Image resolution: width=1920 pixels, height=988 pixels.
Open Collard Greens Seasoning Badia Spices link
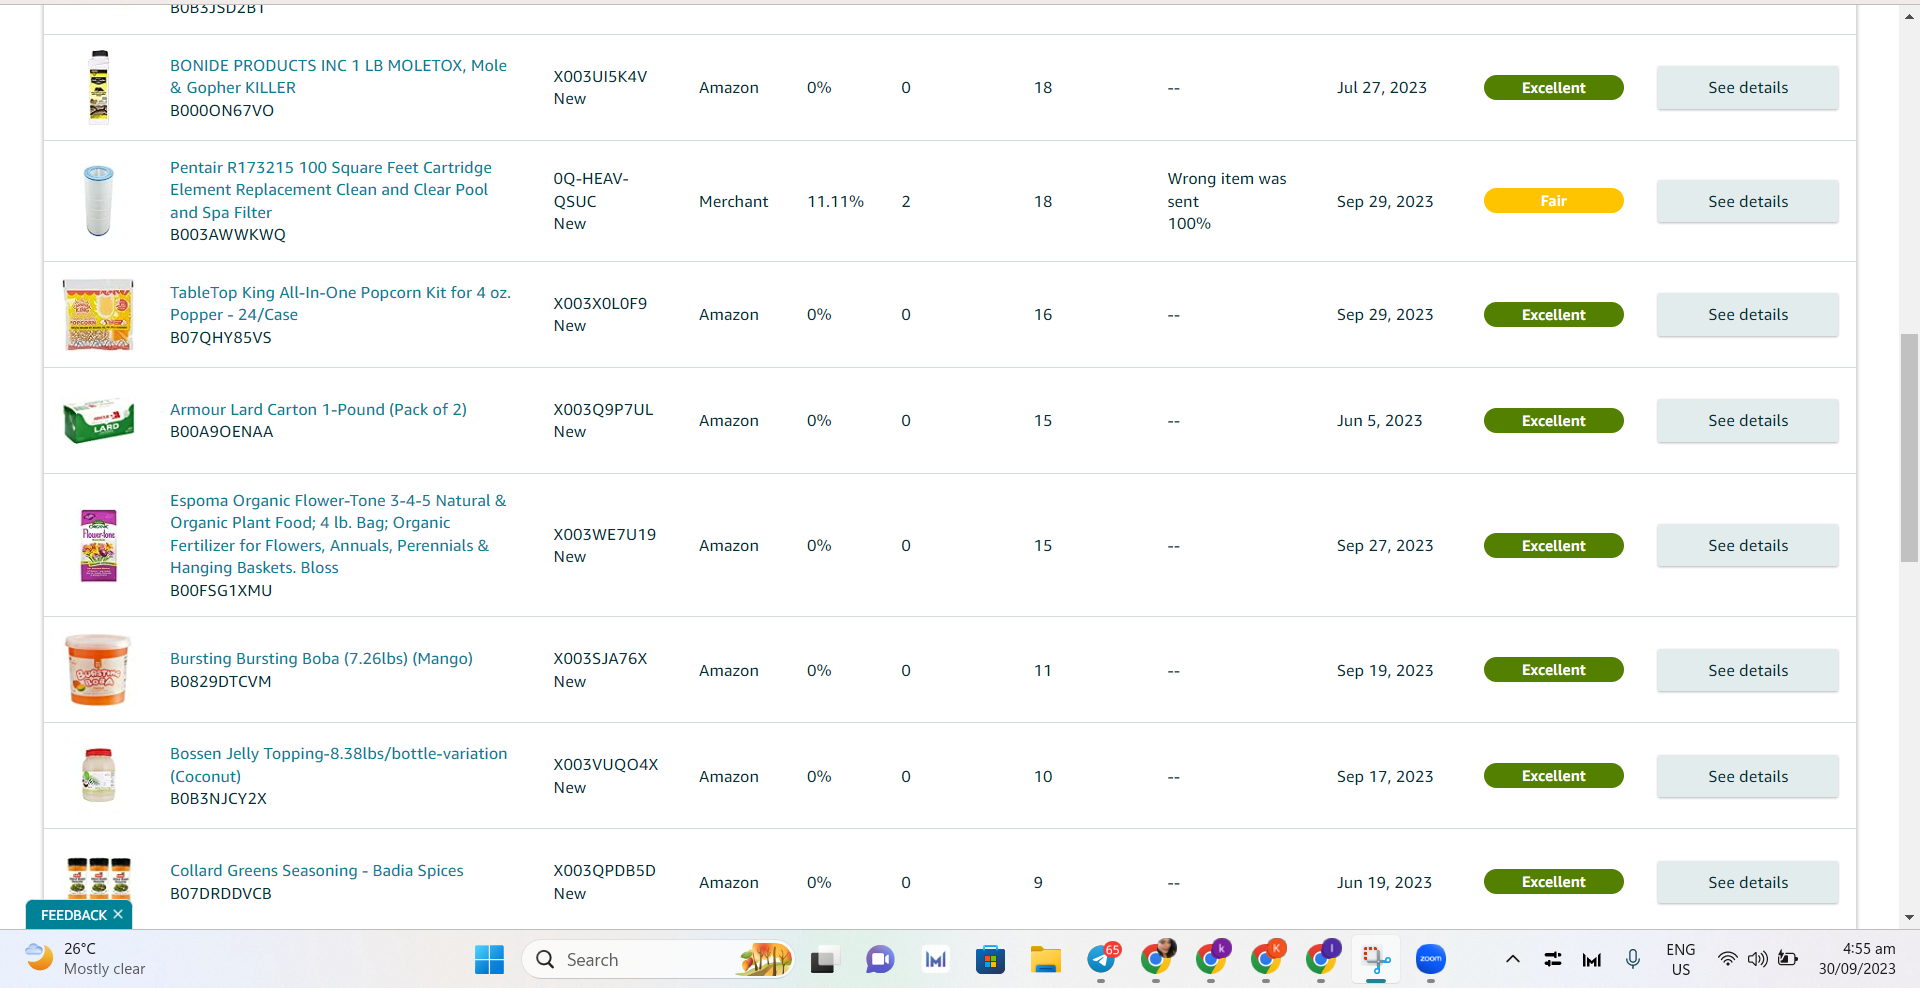317,871
